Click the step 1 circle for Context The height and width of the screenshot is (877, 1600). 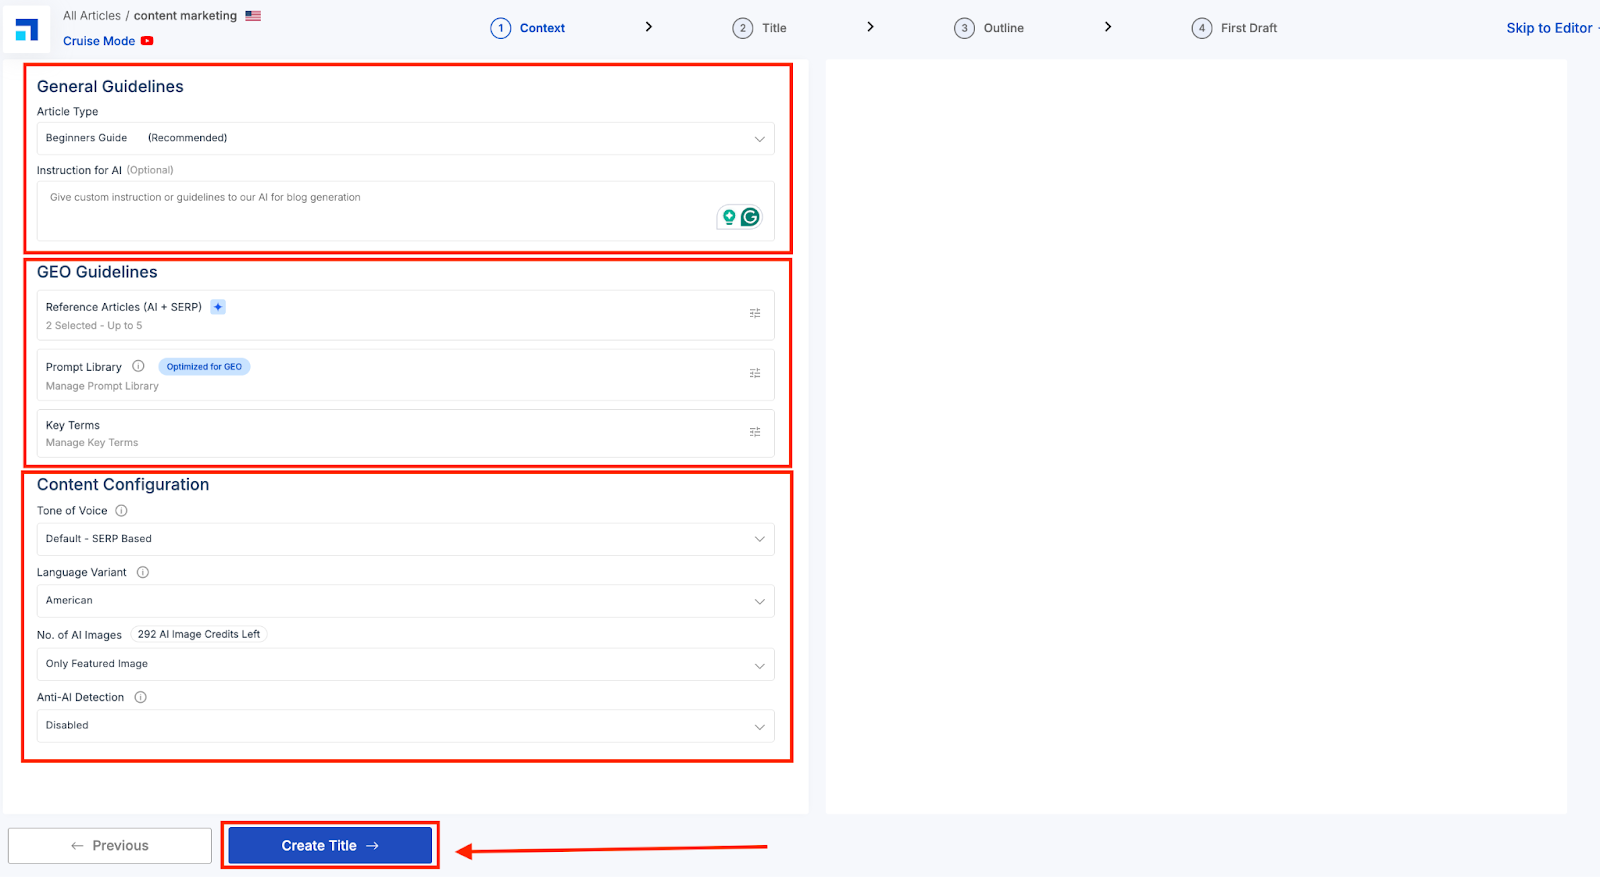click(501, 28)
